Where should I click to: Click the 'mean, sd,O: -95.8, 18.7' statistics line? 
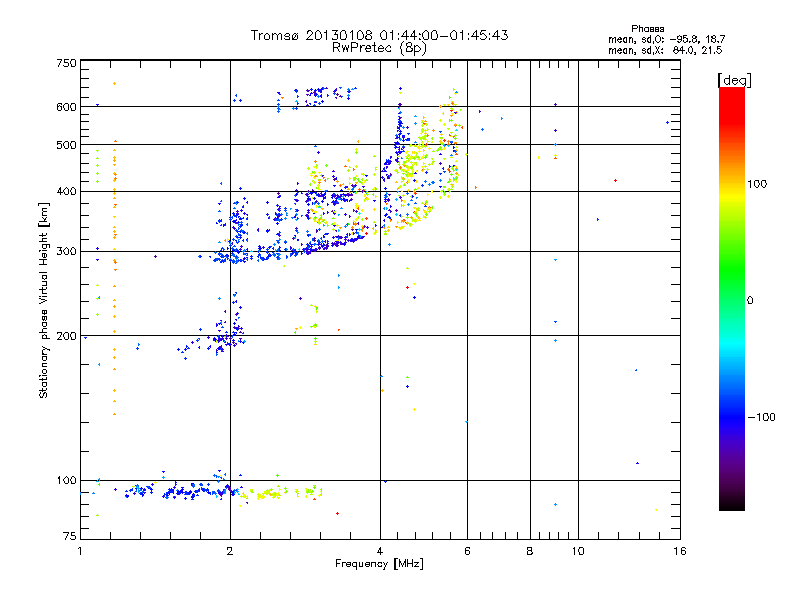666,39
